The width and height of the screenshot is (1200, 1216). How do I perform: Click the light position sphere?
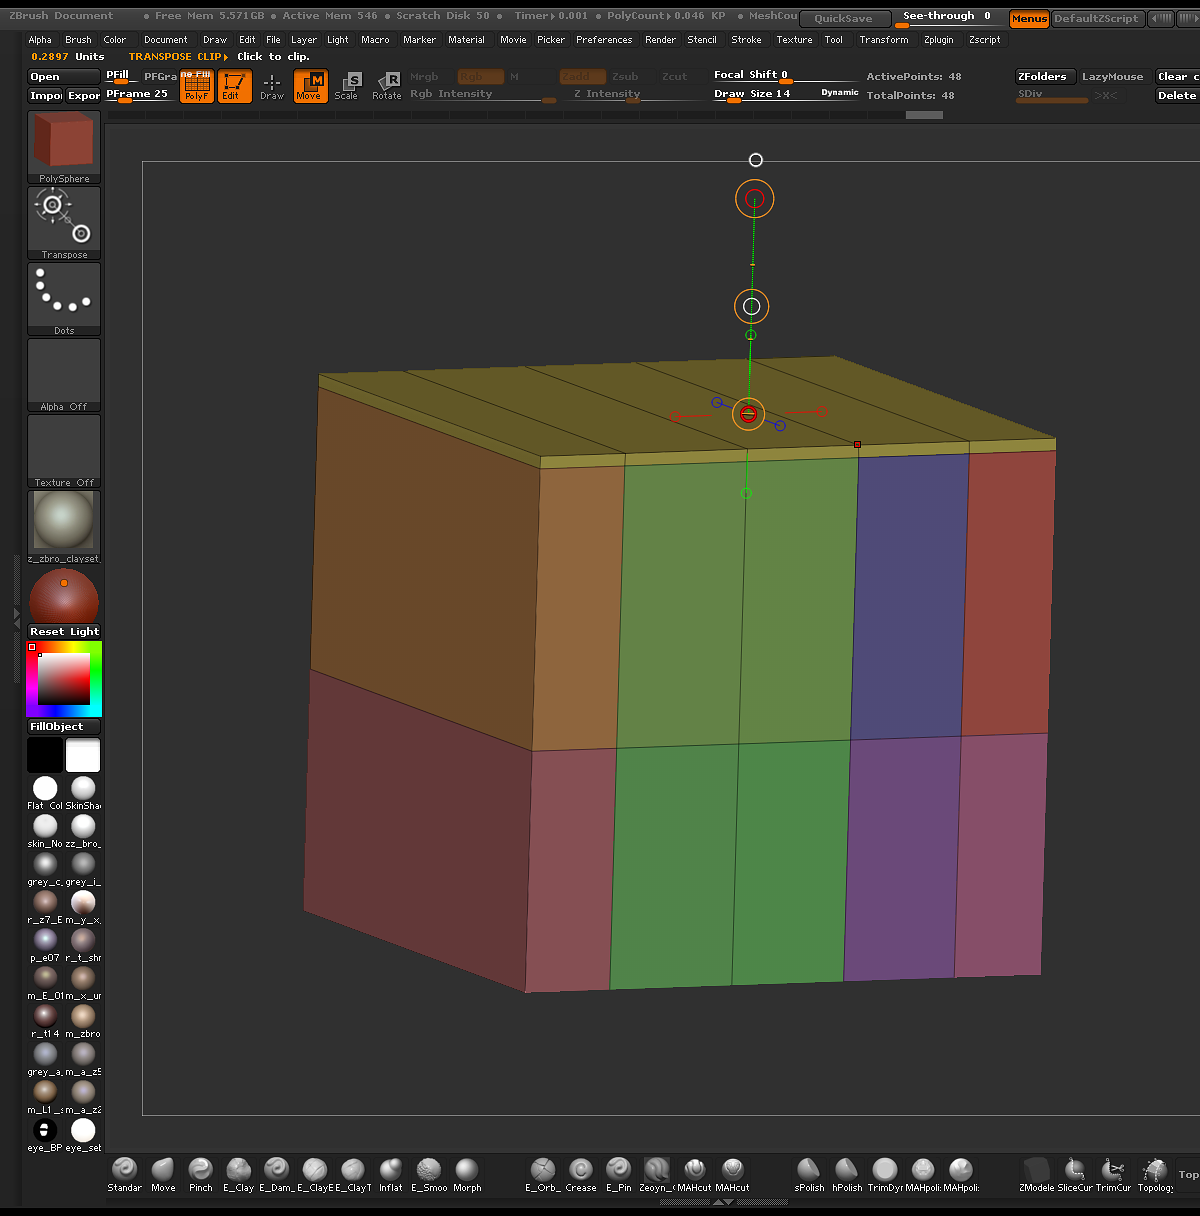(x=64, y=596)
